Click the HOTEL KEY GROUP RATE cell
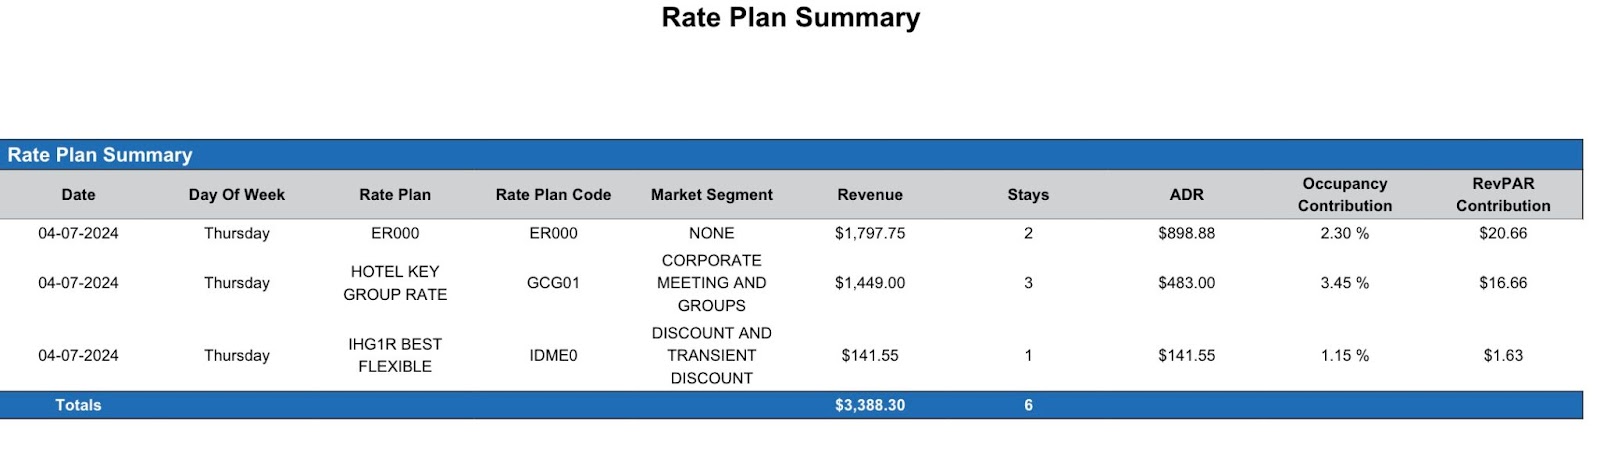The height and width of the screenshot is (450, 1600). [x=395, y=283]
